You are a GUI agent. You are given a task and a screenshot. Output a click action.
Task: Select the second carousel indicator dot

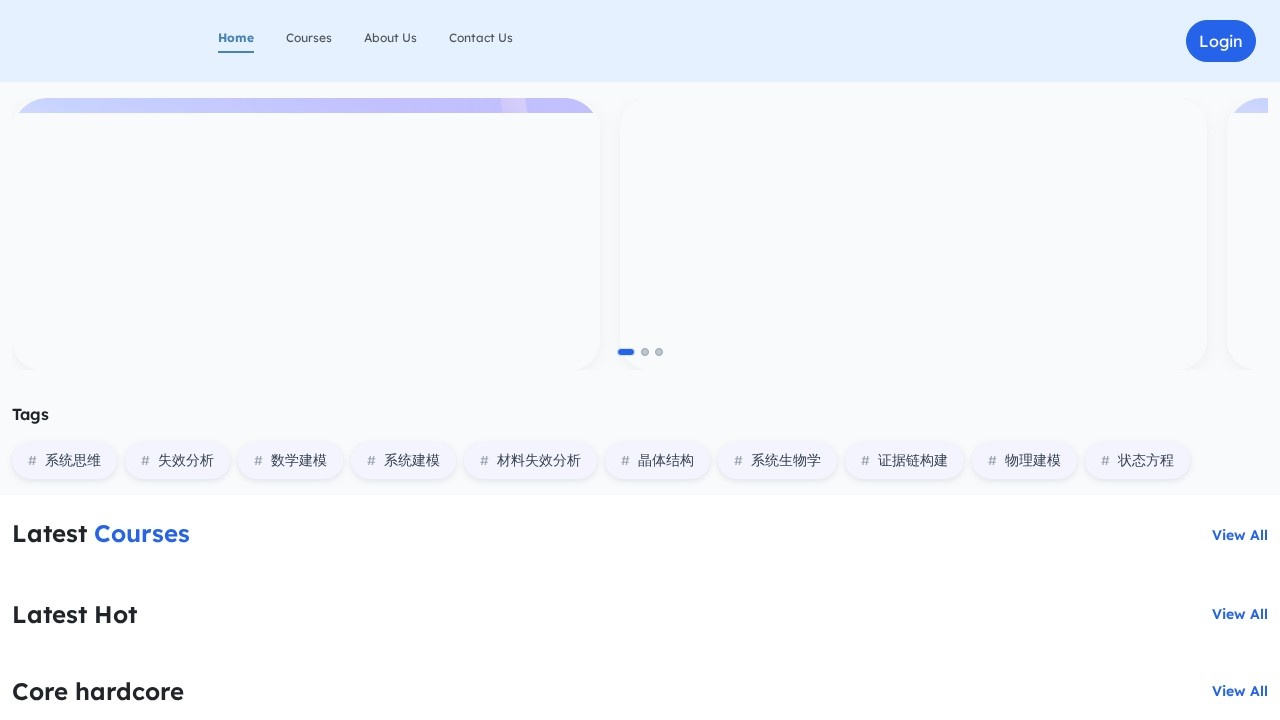coord(645,352)
